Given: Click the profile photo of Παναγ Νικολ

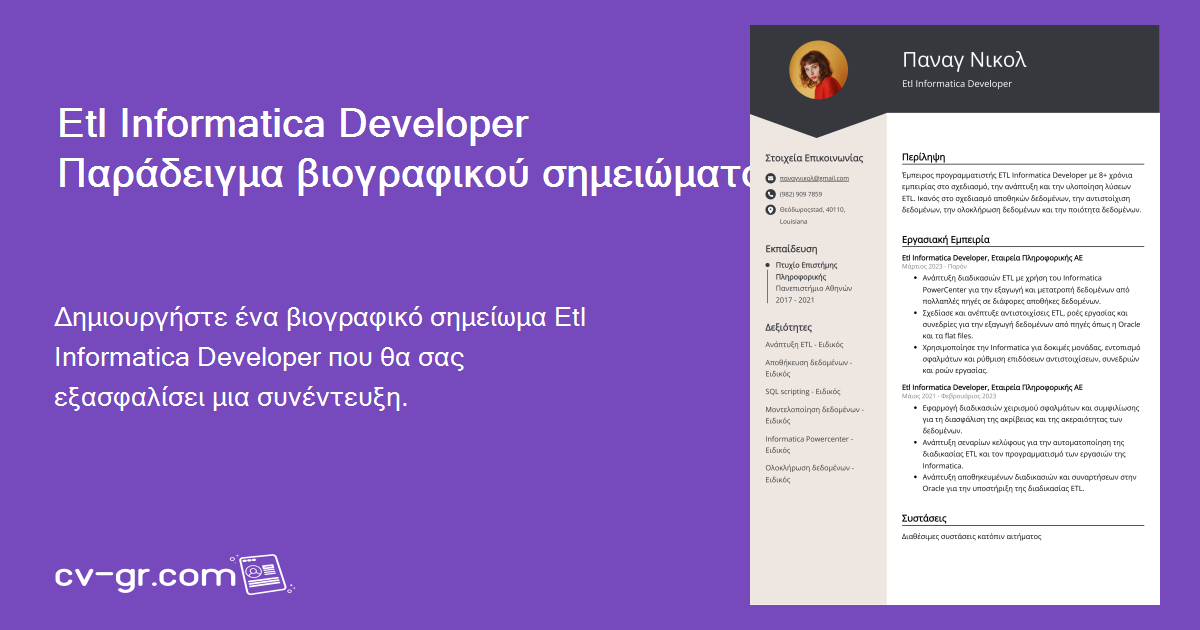Looking at the screenshot, I should [818, 70].
